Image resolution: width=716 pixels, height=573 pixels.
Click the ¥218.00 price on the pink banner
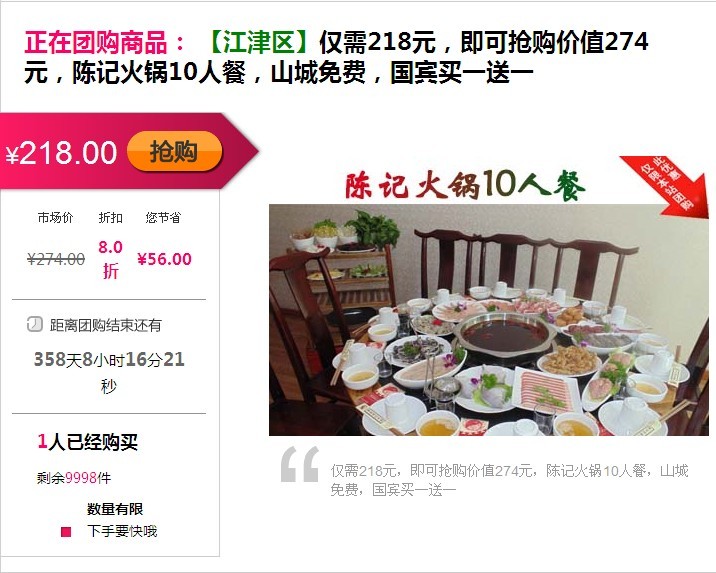[x=62, y=152]
